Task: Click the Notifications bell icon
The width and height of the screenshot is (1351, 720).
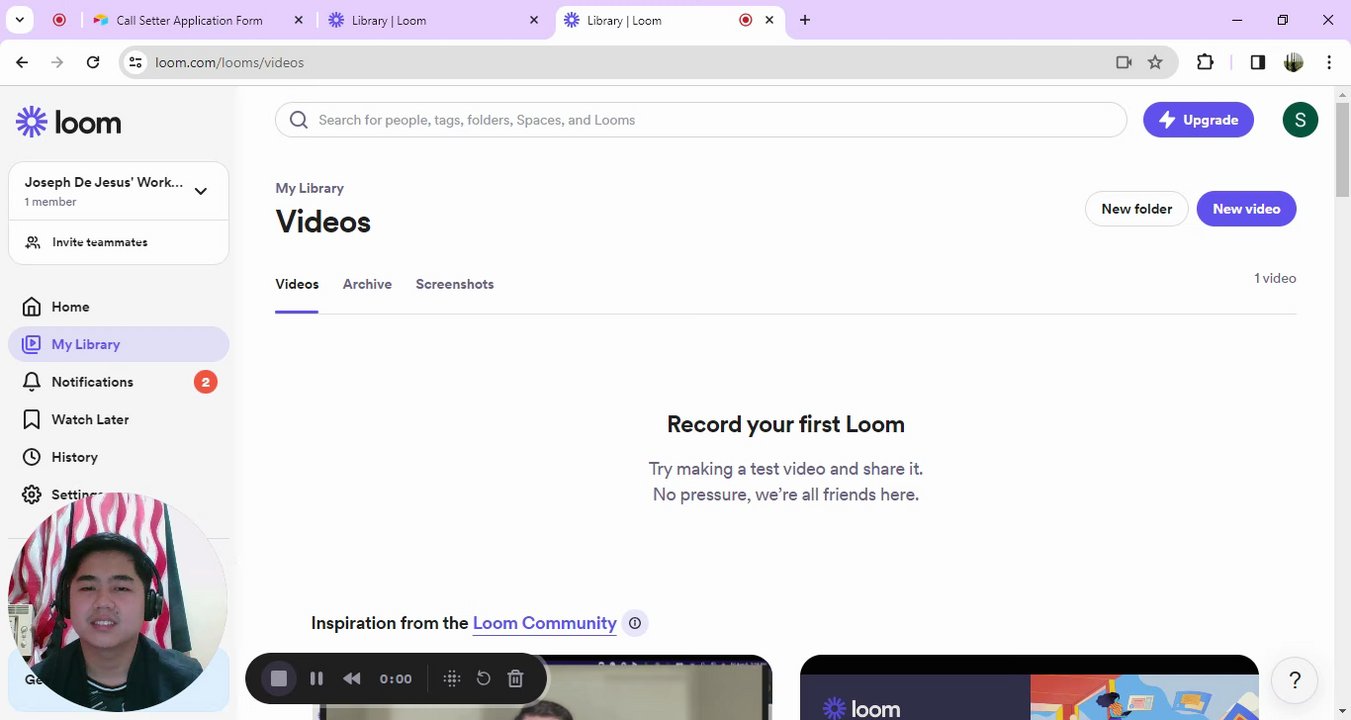Action: coord(32,382)
